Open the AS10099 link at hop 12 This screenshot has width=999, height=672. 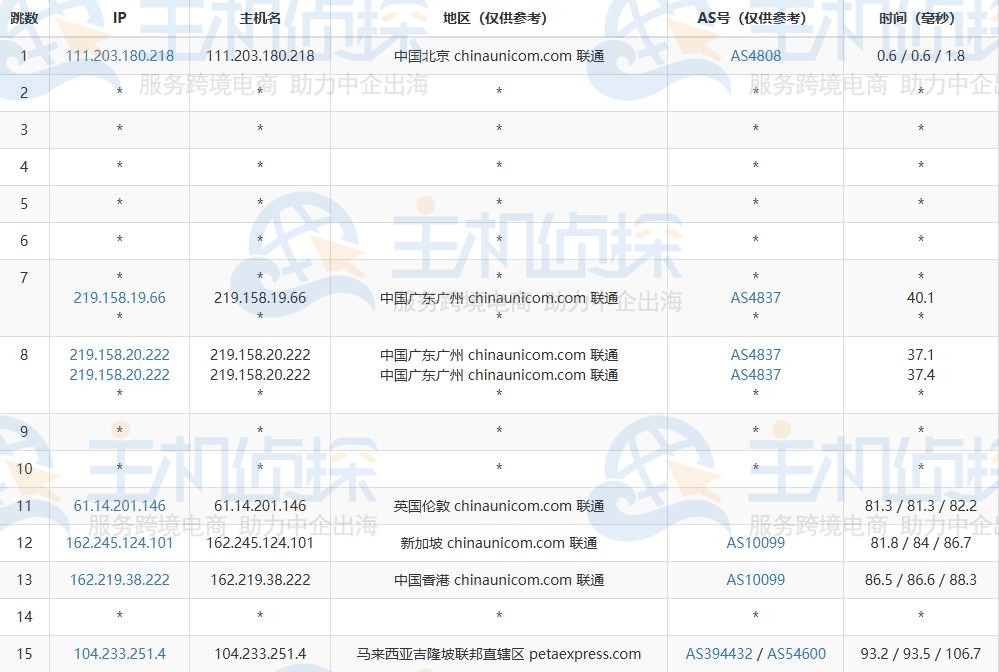pos(754,543)
